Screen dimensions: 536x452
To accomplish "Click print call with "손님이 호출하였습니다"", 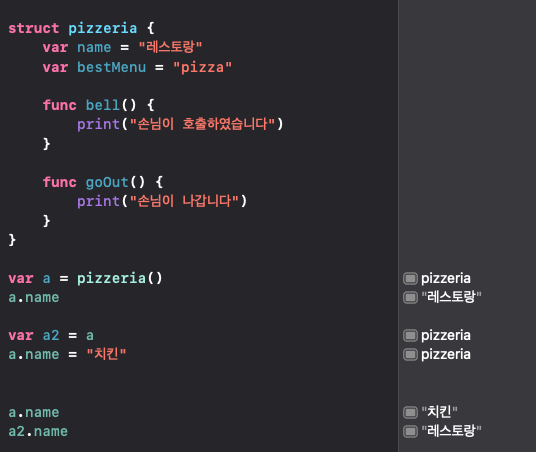I will [x=180, y=124].
